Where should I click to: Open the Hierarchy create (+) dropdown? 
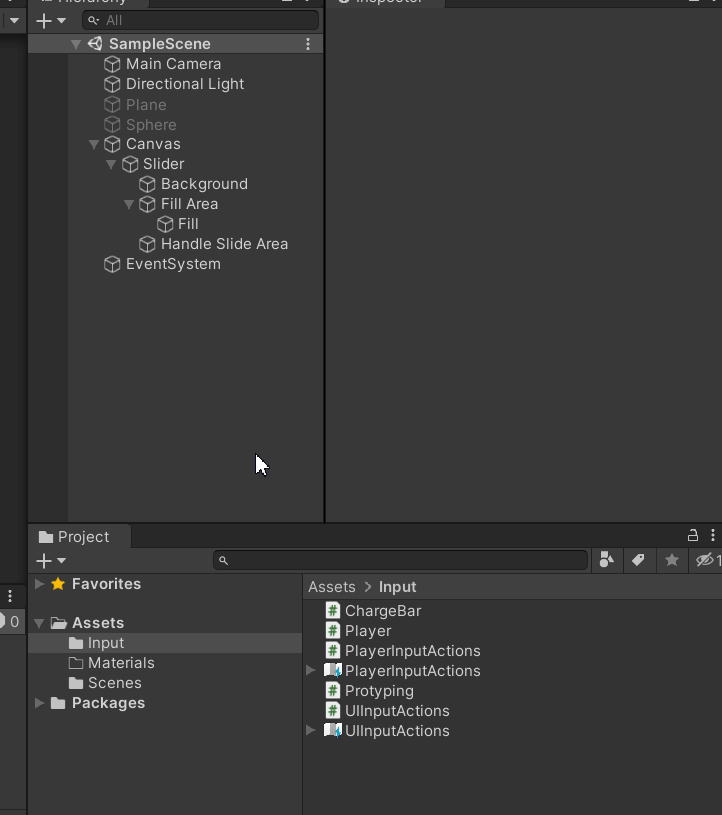51,21
